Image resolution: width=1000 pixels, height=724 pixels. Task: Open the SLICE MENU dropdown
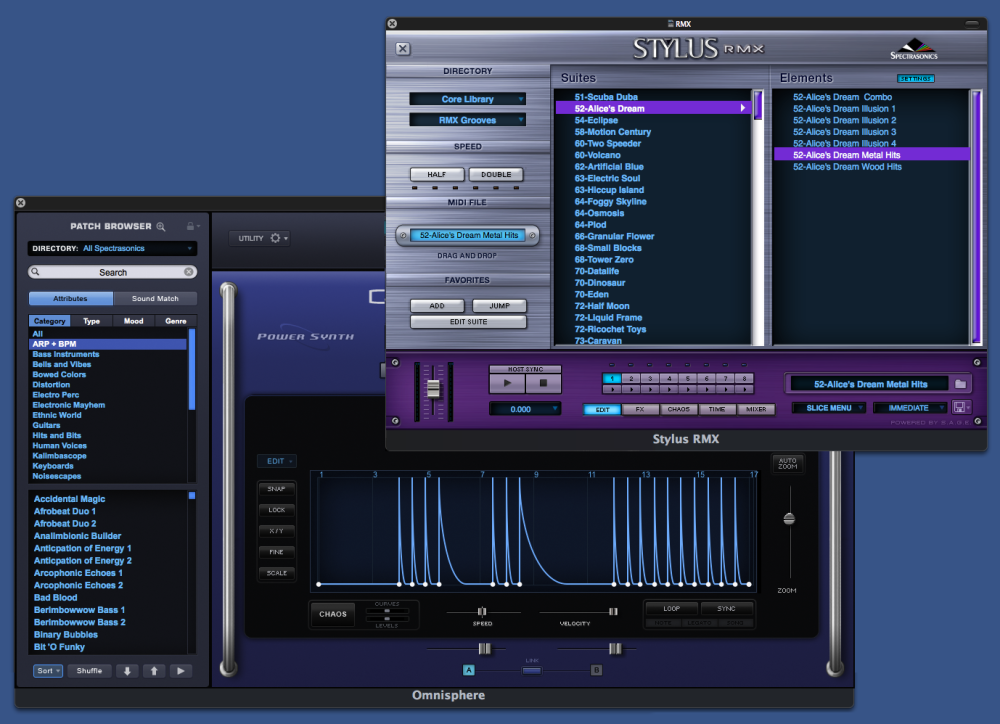(x=828, y=408)
